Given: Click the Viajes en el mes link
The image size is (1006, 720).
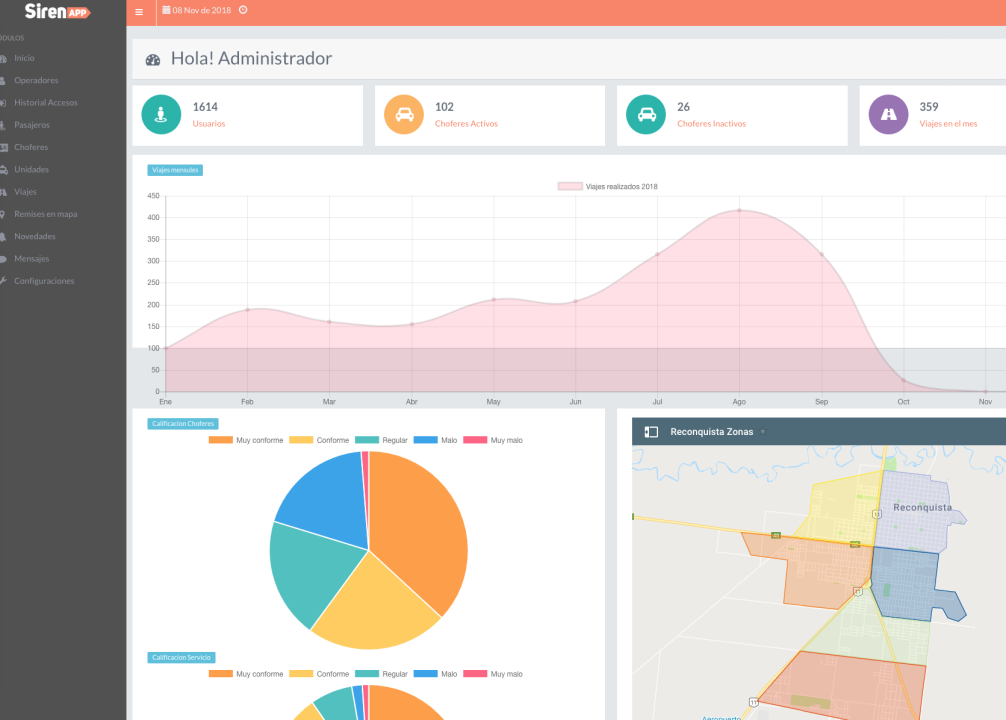Looking at the screenshot, I should pyautogui.click(x=948, y=124).
